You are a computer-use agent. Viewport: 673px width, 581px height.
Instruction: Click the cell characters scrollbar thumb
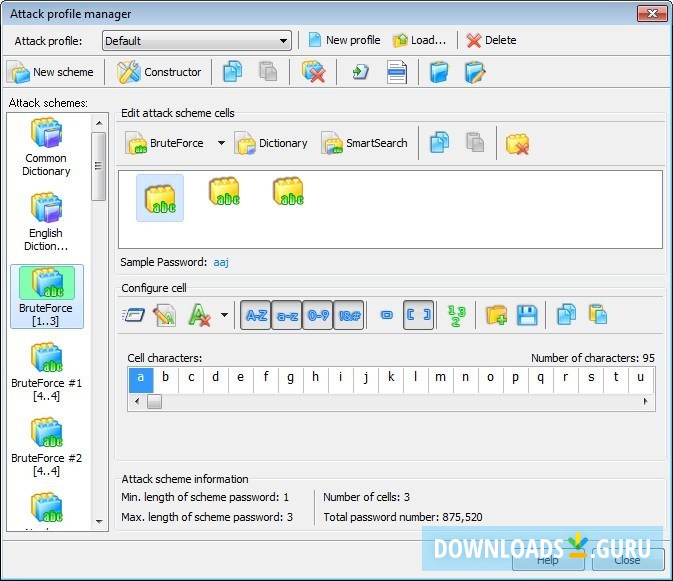pyautogui.click(x=155, y=402)
